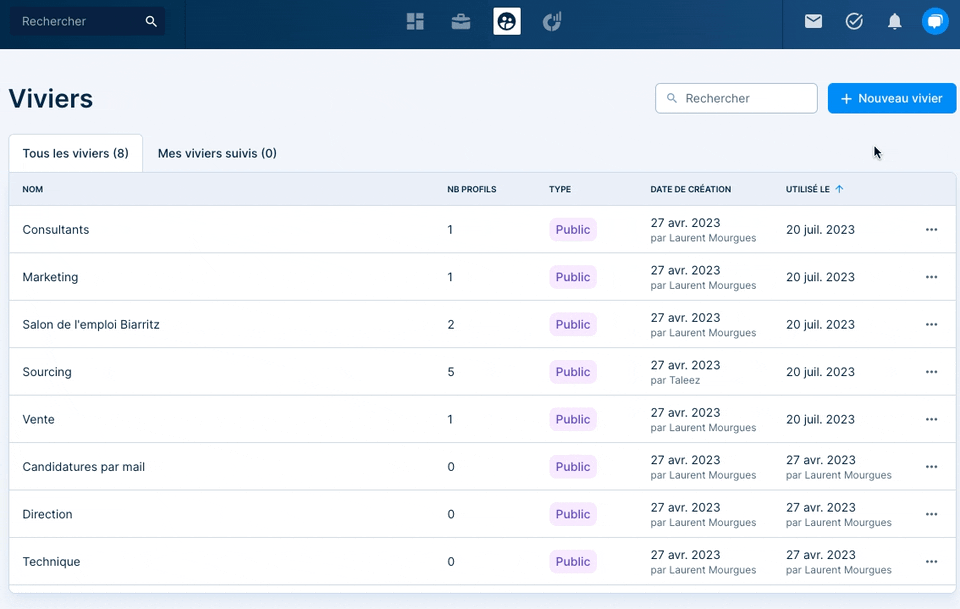Click the profile count 5 for Sourcing
The height and width of the screenshot is (609, 960).
[451, 372]
